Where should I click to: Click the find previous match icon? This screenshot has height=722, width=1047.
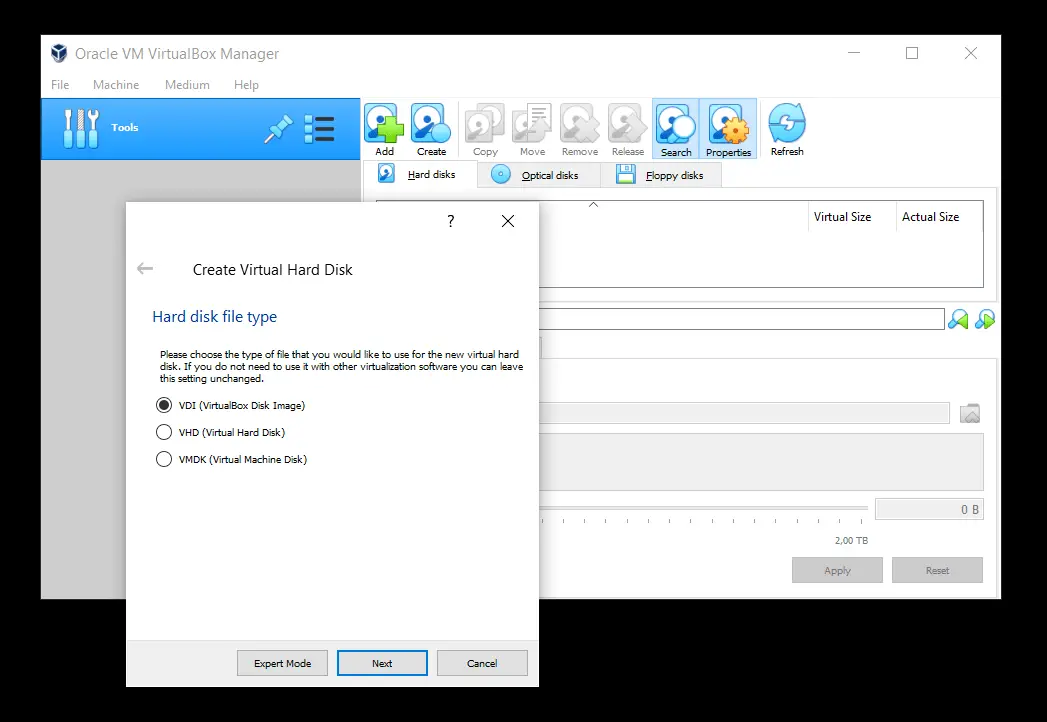958,320
